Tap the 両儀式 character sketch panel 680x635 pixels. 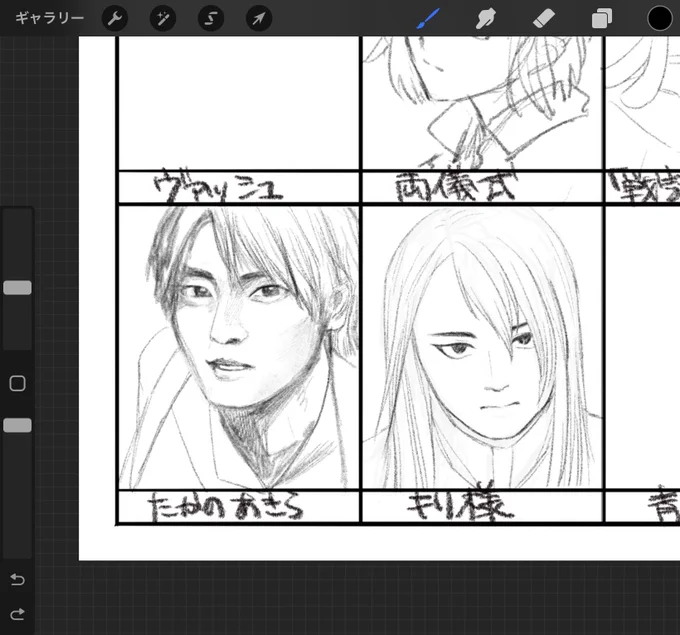point(482,103)
